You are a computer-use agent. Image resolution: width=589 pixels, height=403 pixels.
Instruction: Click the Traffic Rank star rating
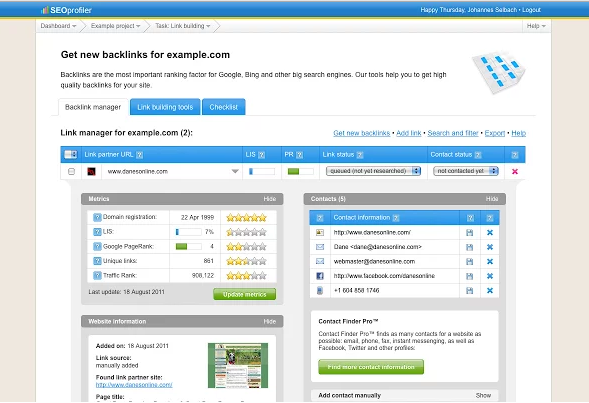tap(246, 276)
